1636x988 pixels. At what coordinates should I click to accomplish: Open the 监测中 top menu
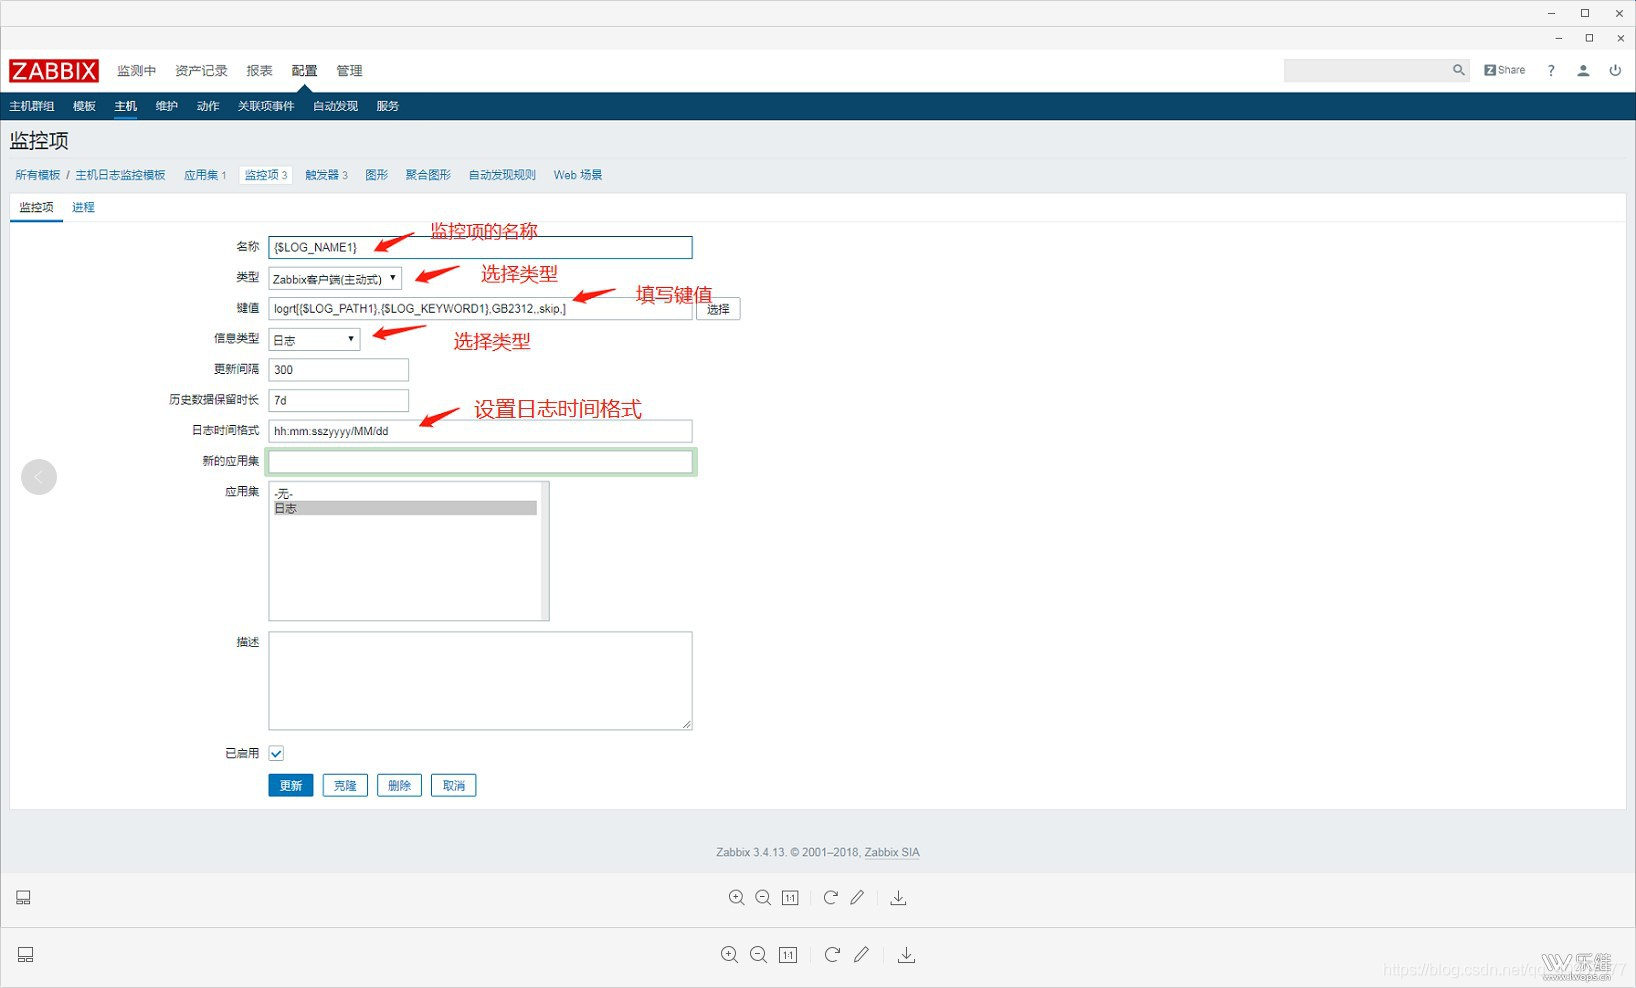tap(137, 71)
